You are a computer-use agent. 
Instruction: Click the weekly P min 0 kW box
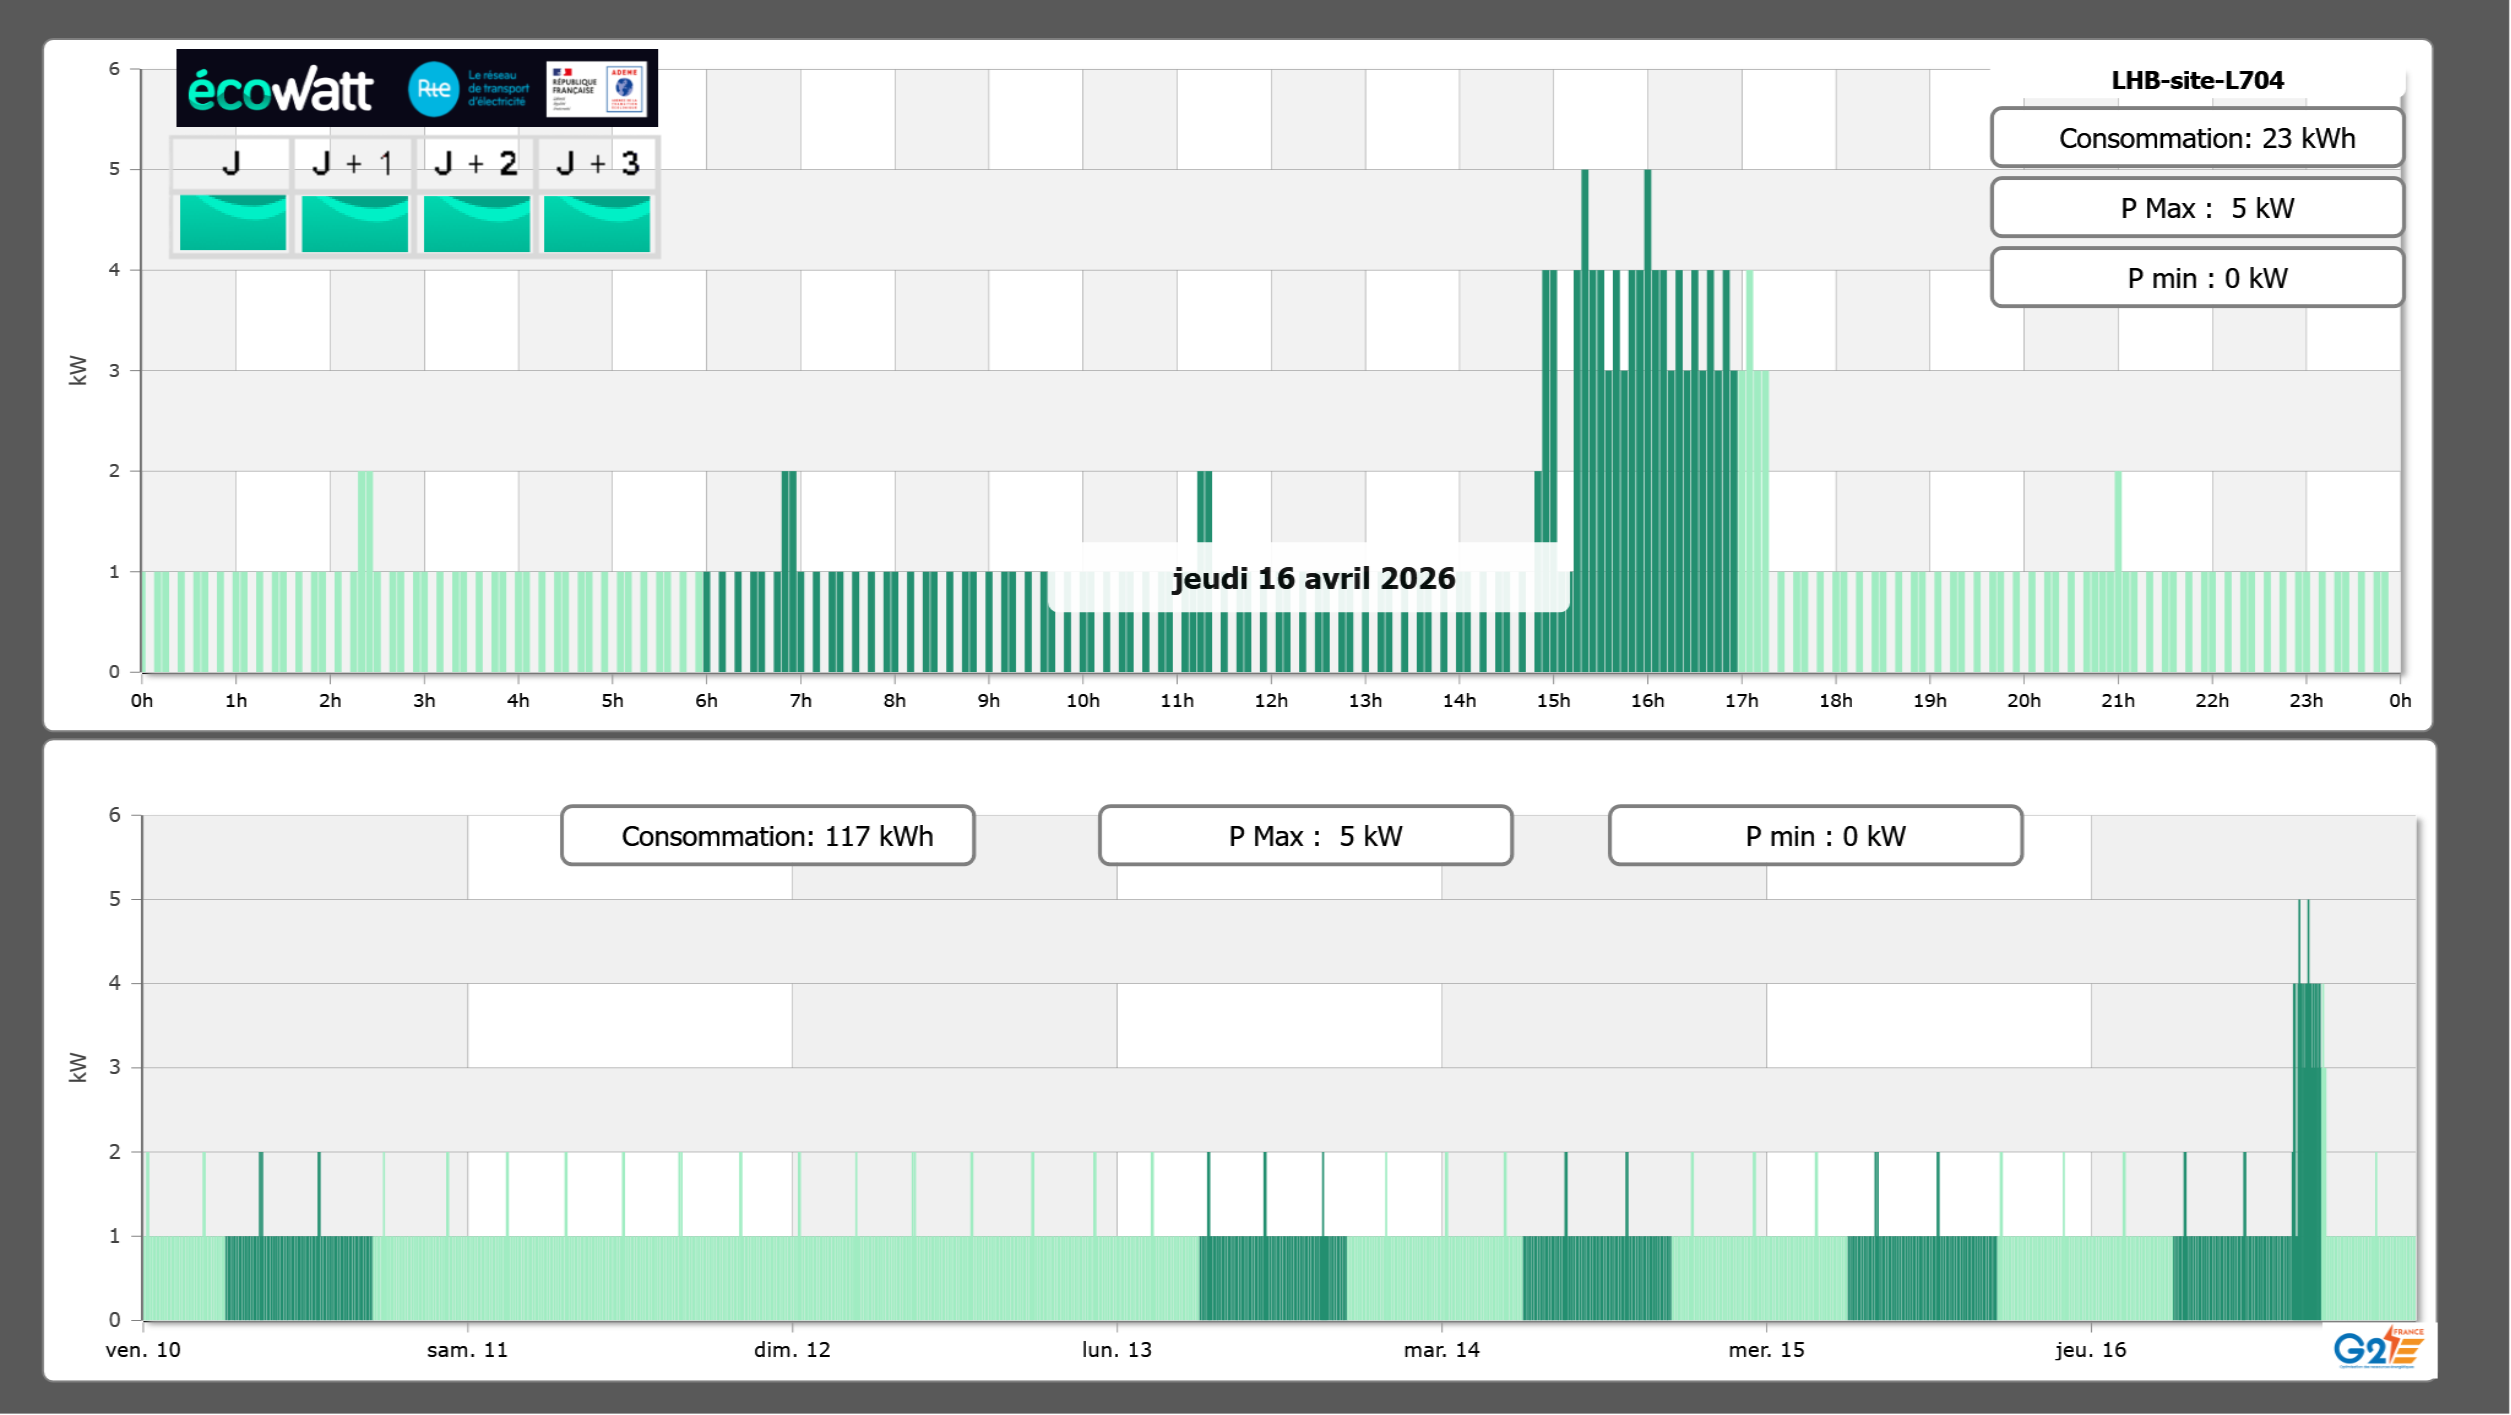click(x=1814, y=836)
